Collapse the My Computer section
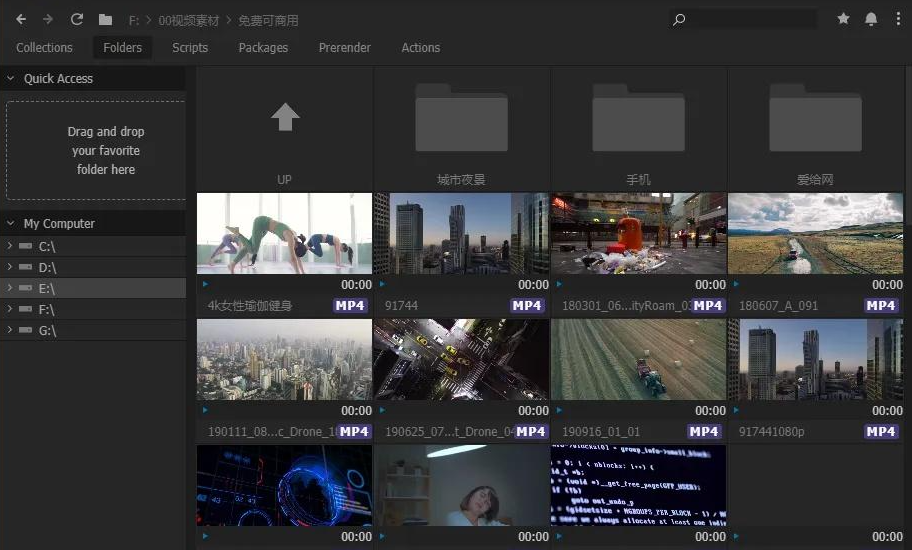The height and width of the screenshot is (550, 912). coord(11,224)
